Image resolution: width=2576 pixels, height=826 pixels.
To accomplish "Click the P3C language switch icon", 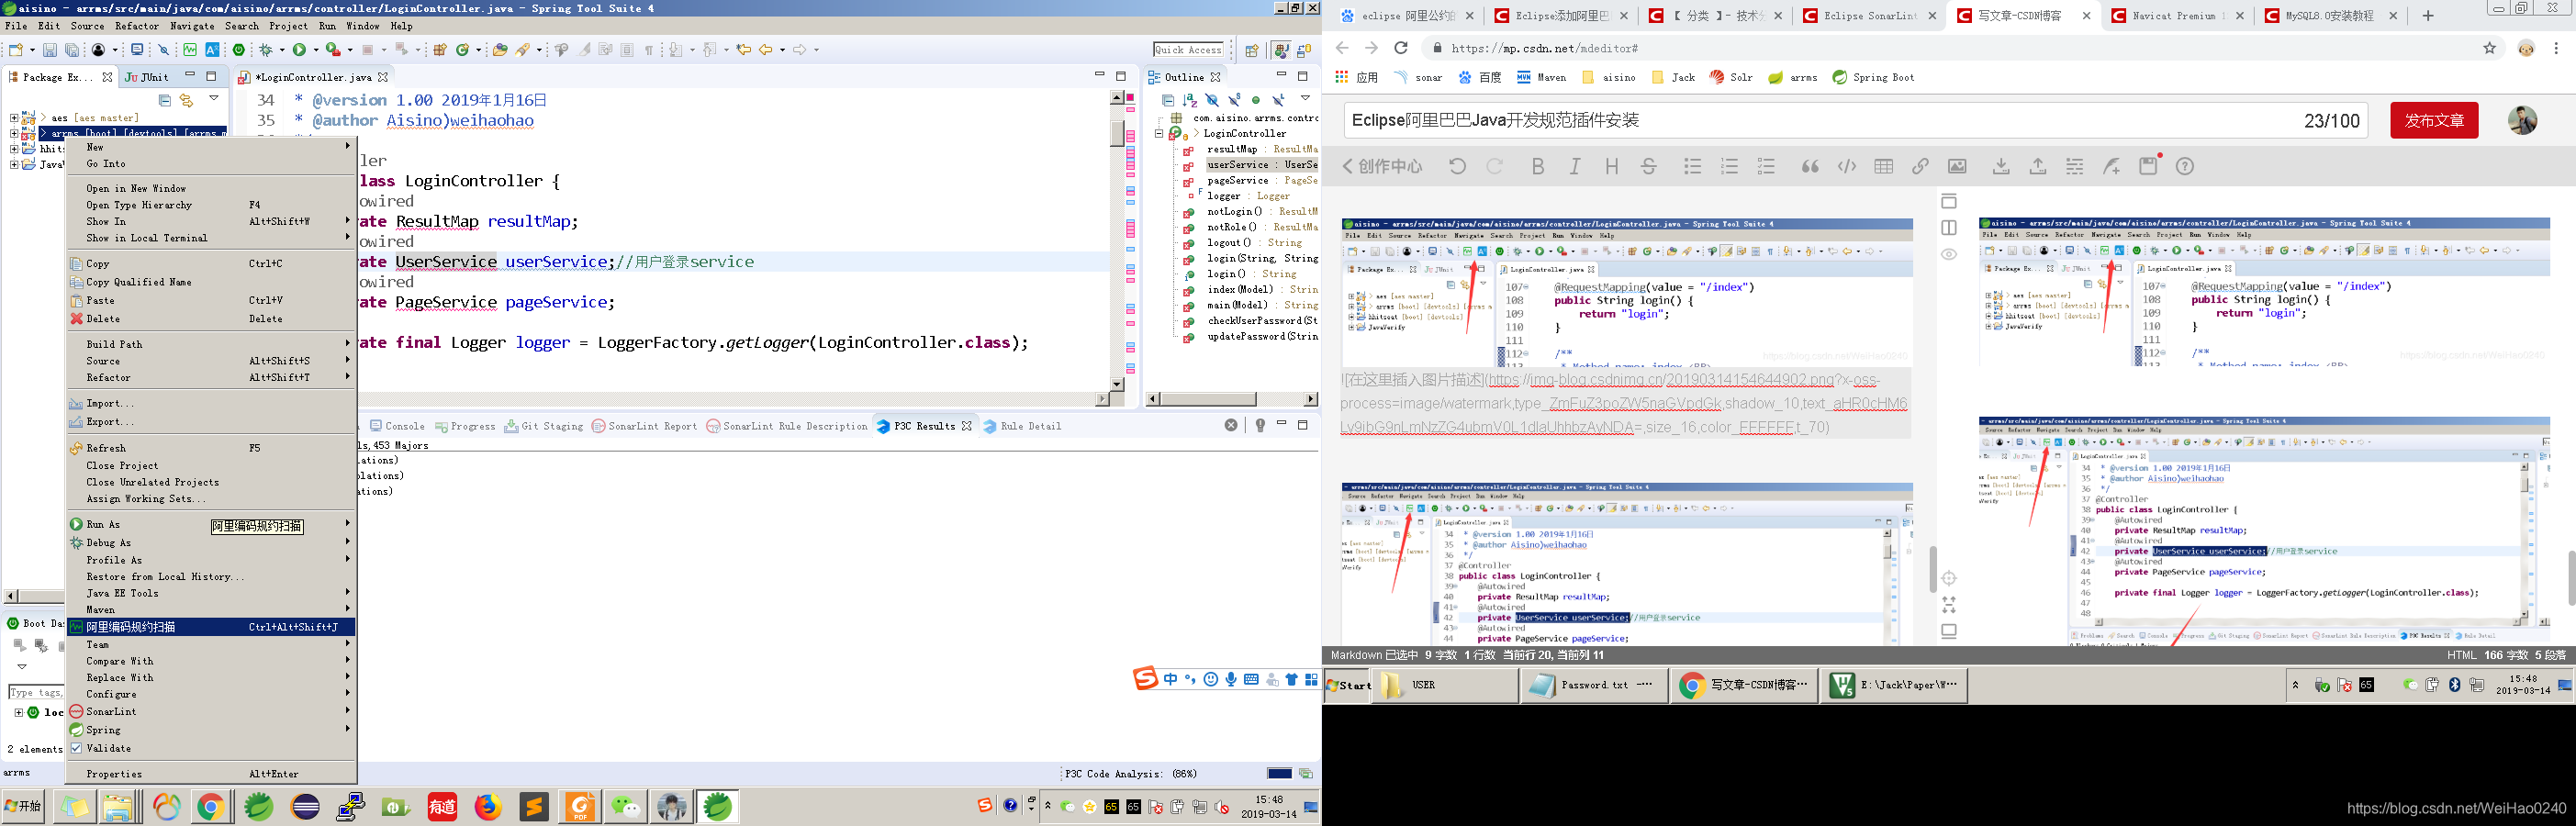I will pyautogui.click(x=212, y=49).
